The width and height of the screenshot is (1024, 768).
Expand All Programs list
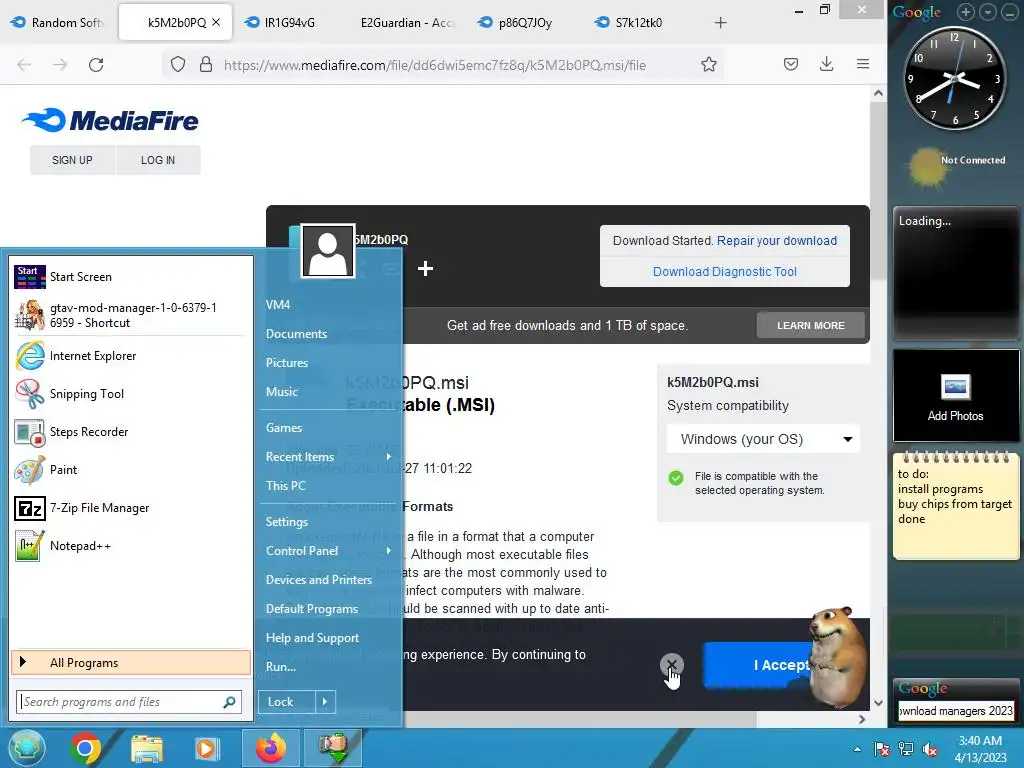click(131, 662)
